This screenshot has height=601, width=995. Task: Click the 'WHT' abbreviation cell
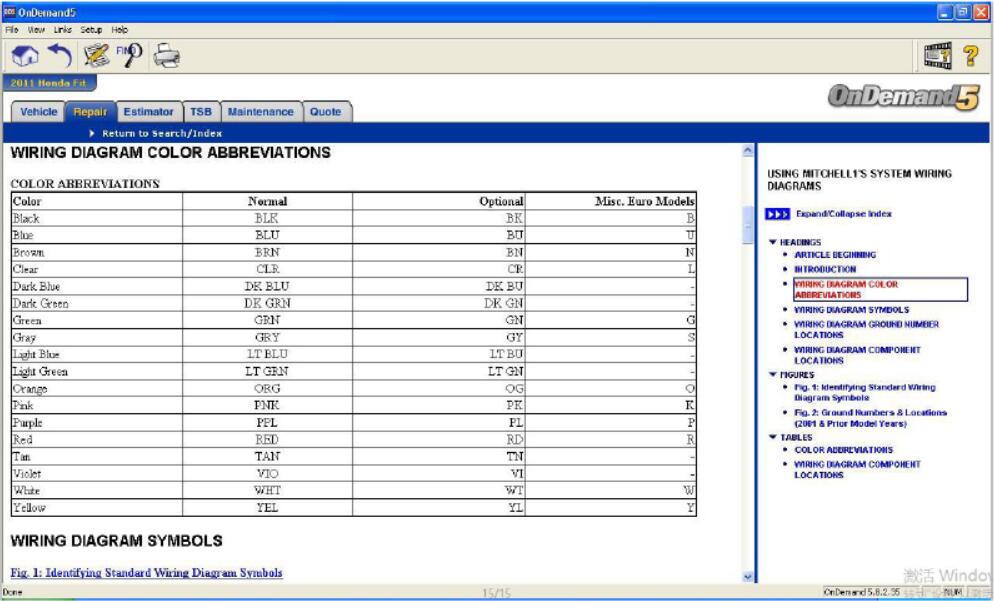pyautogui.click(x=267, y=491)
